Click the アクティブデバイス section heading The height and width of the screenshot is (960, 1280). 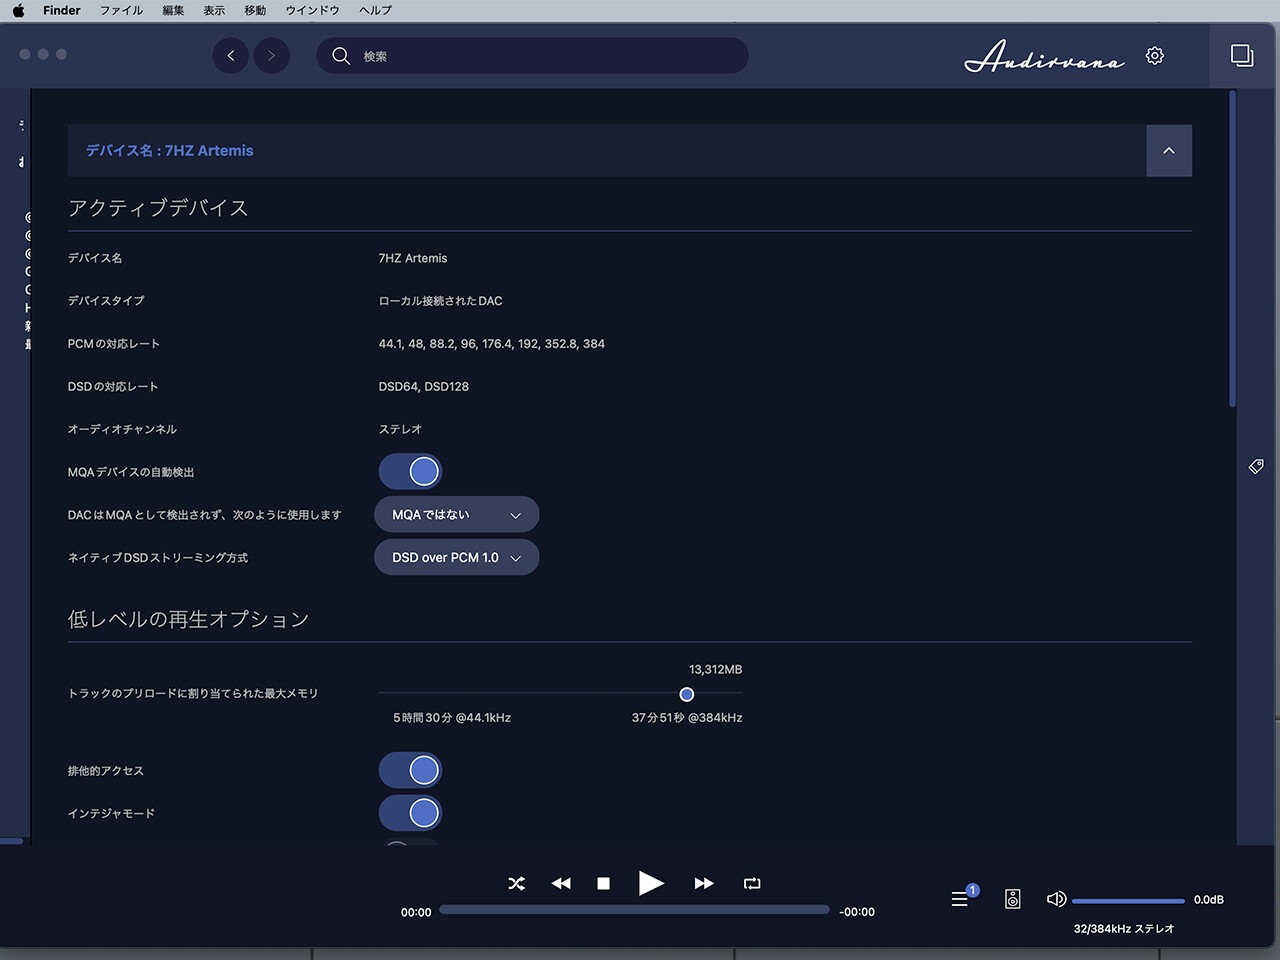(x=158, y=208)
